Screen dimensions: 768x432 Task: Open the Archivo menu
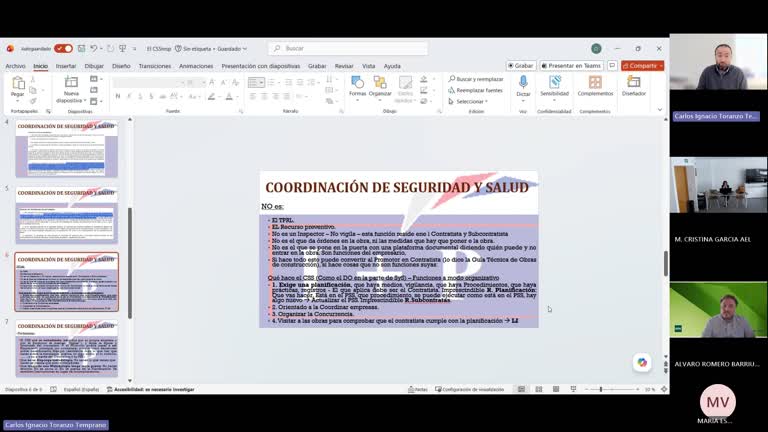click(15, 66)
